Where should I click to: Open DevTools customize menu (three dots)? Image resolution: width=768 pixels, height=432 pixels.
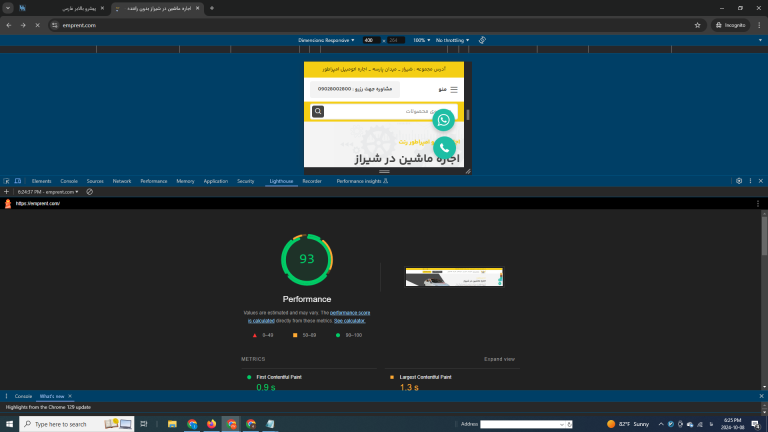click(750, 181)
